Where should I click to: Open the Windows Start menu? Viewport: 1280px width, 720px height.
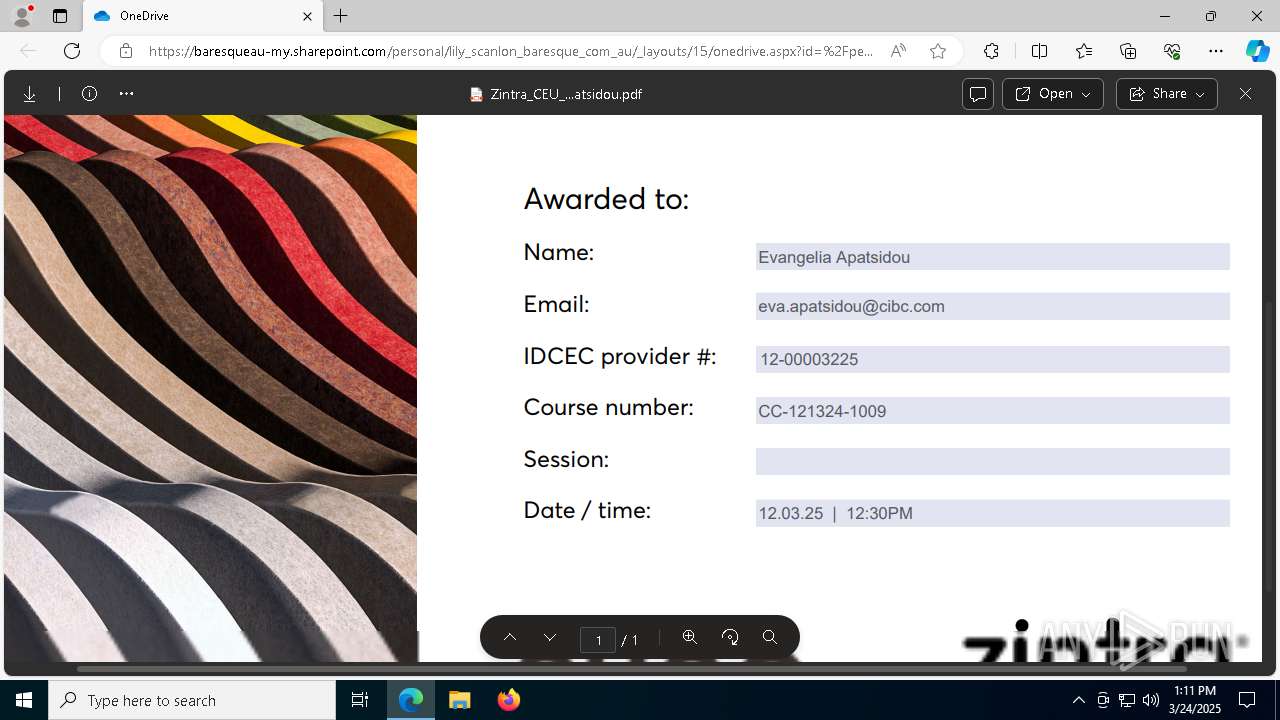click(x=24, y=700)
